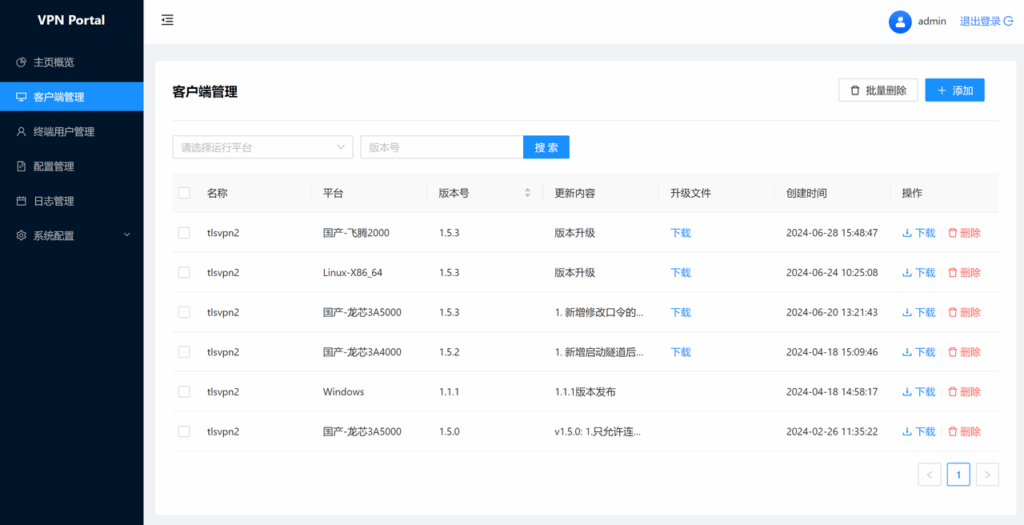Click the delete trash icon for the Linux-X86_64 row
Image resolution: width=1024 pixels, height=525 pixels.
click(953, 273)
